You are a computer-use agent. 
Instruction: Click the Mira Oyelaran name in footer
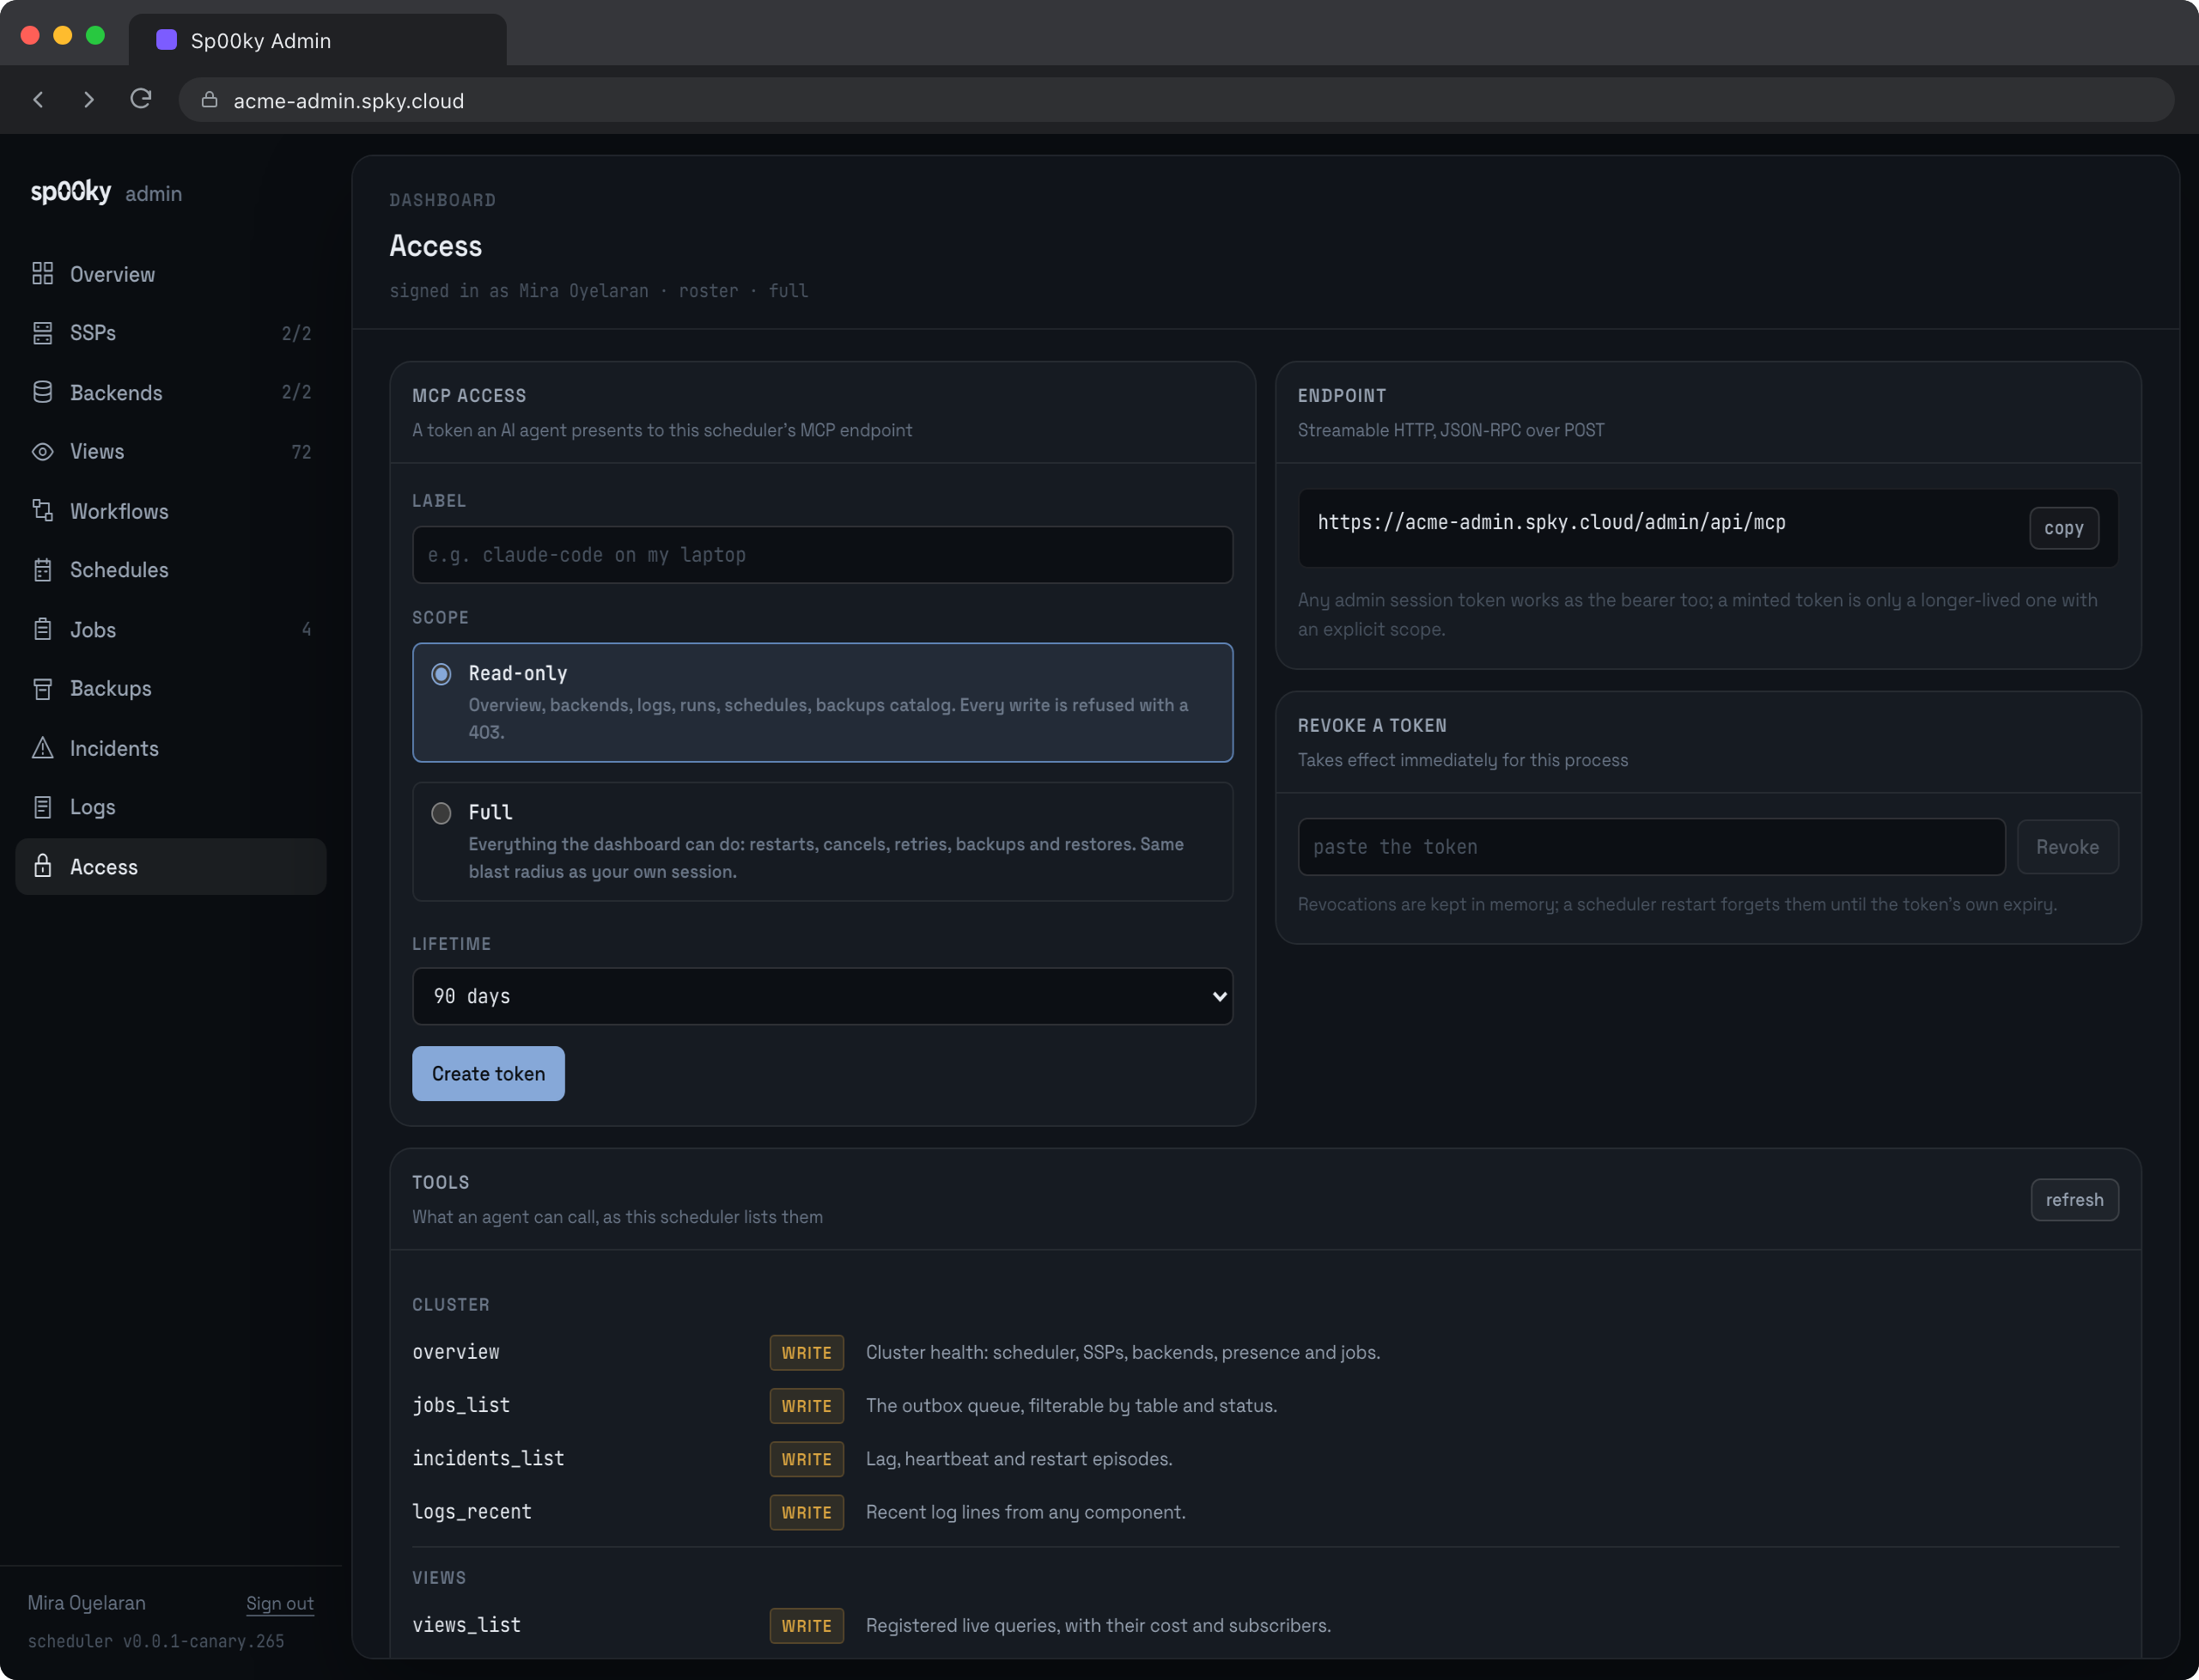coord(86,1603)
